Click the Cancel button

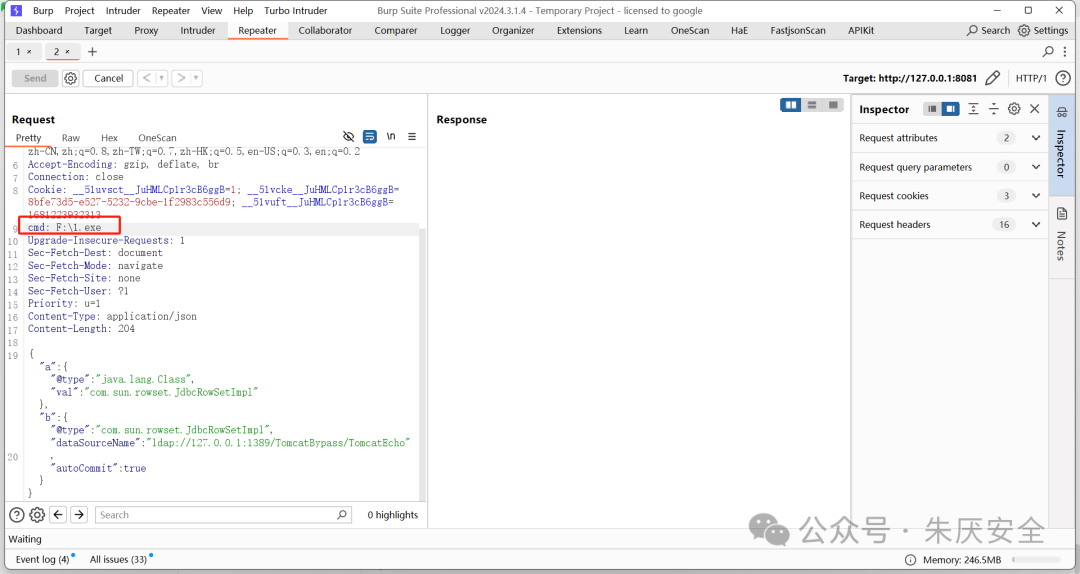(x=108, y=79)
